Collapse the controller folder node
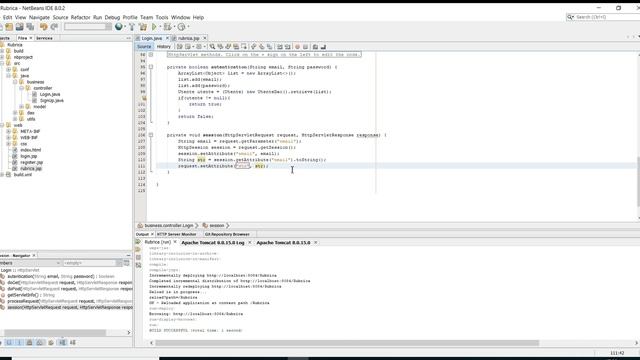 [x=22, y=88]
